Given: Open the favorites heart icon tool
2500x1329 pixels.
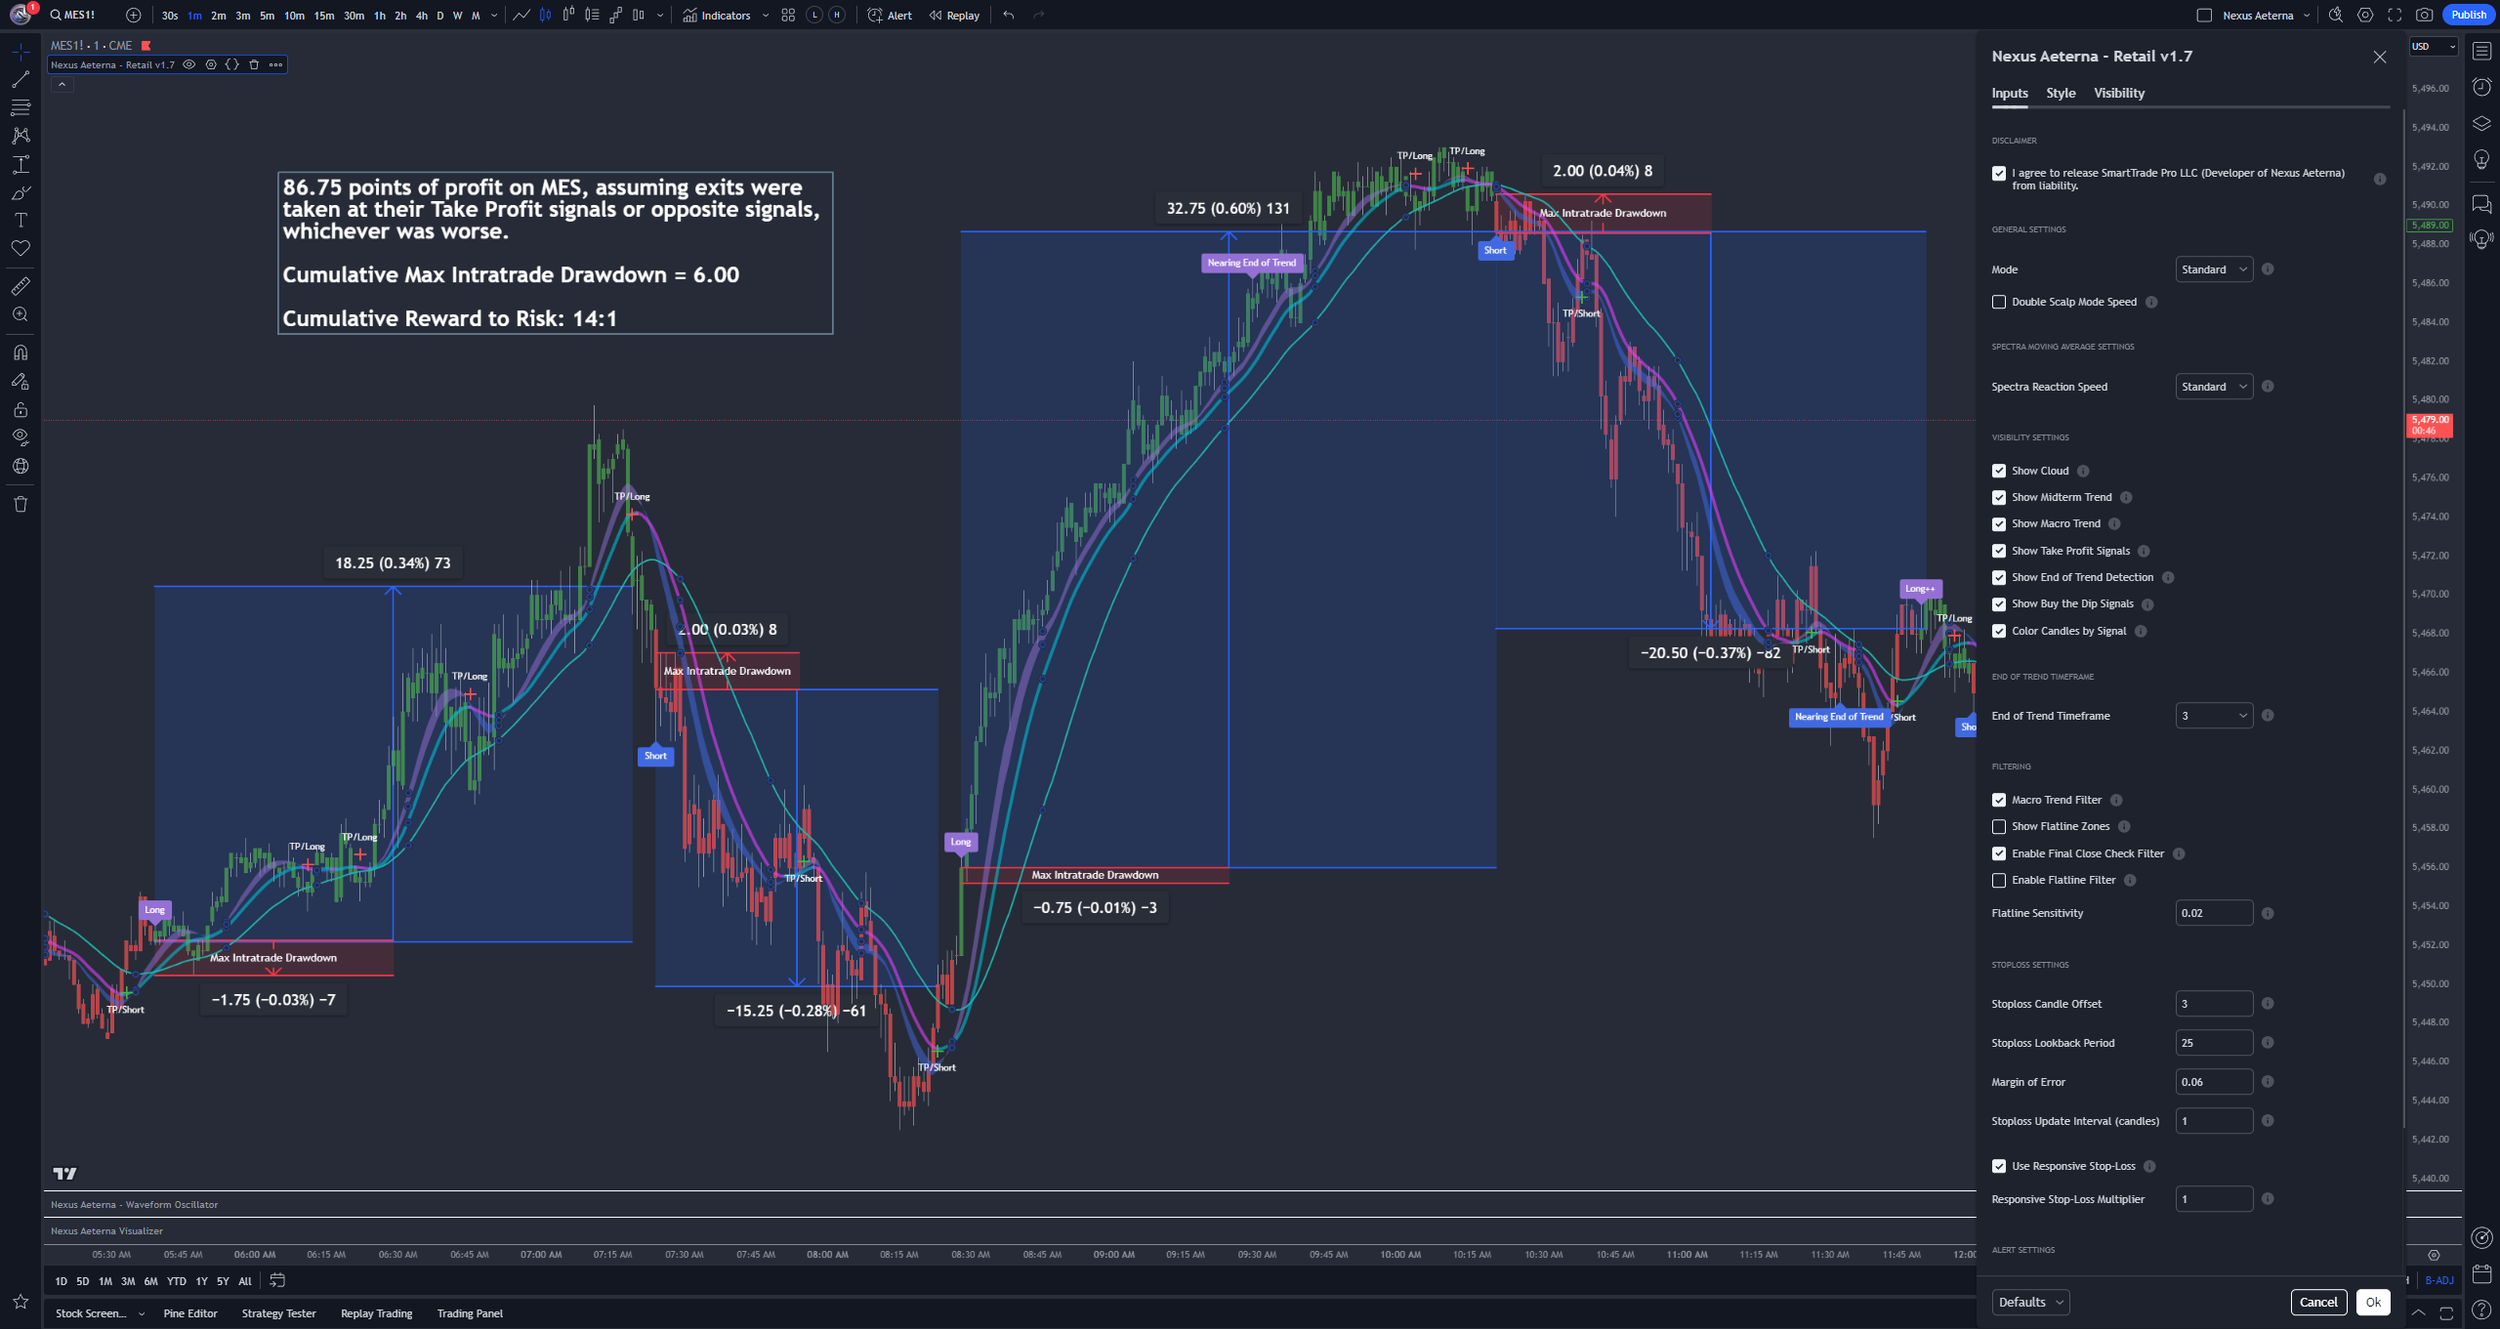Looking at the screenshot, I should pyautogui.click(x=20, y=248).
